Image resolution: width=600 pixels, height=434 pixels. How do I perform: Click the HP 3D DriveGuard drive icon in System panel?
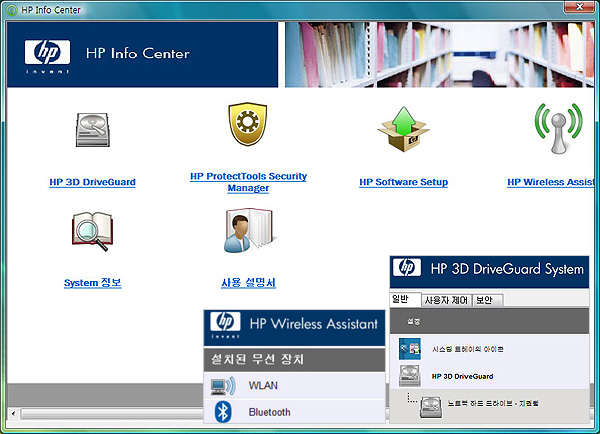409,375
